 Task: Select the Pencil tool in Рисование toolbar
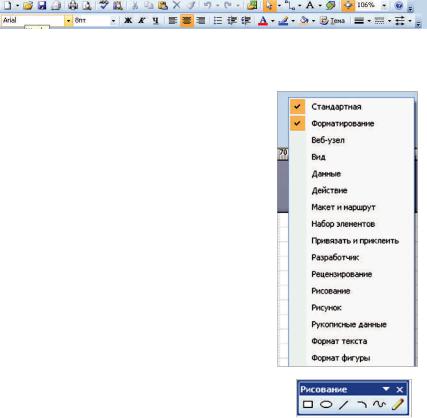click(x=398, y=405)
